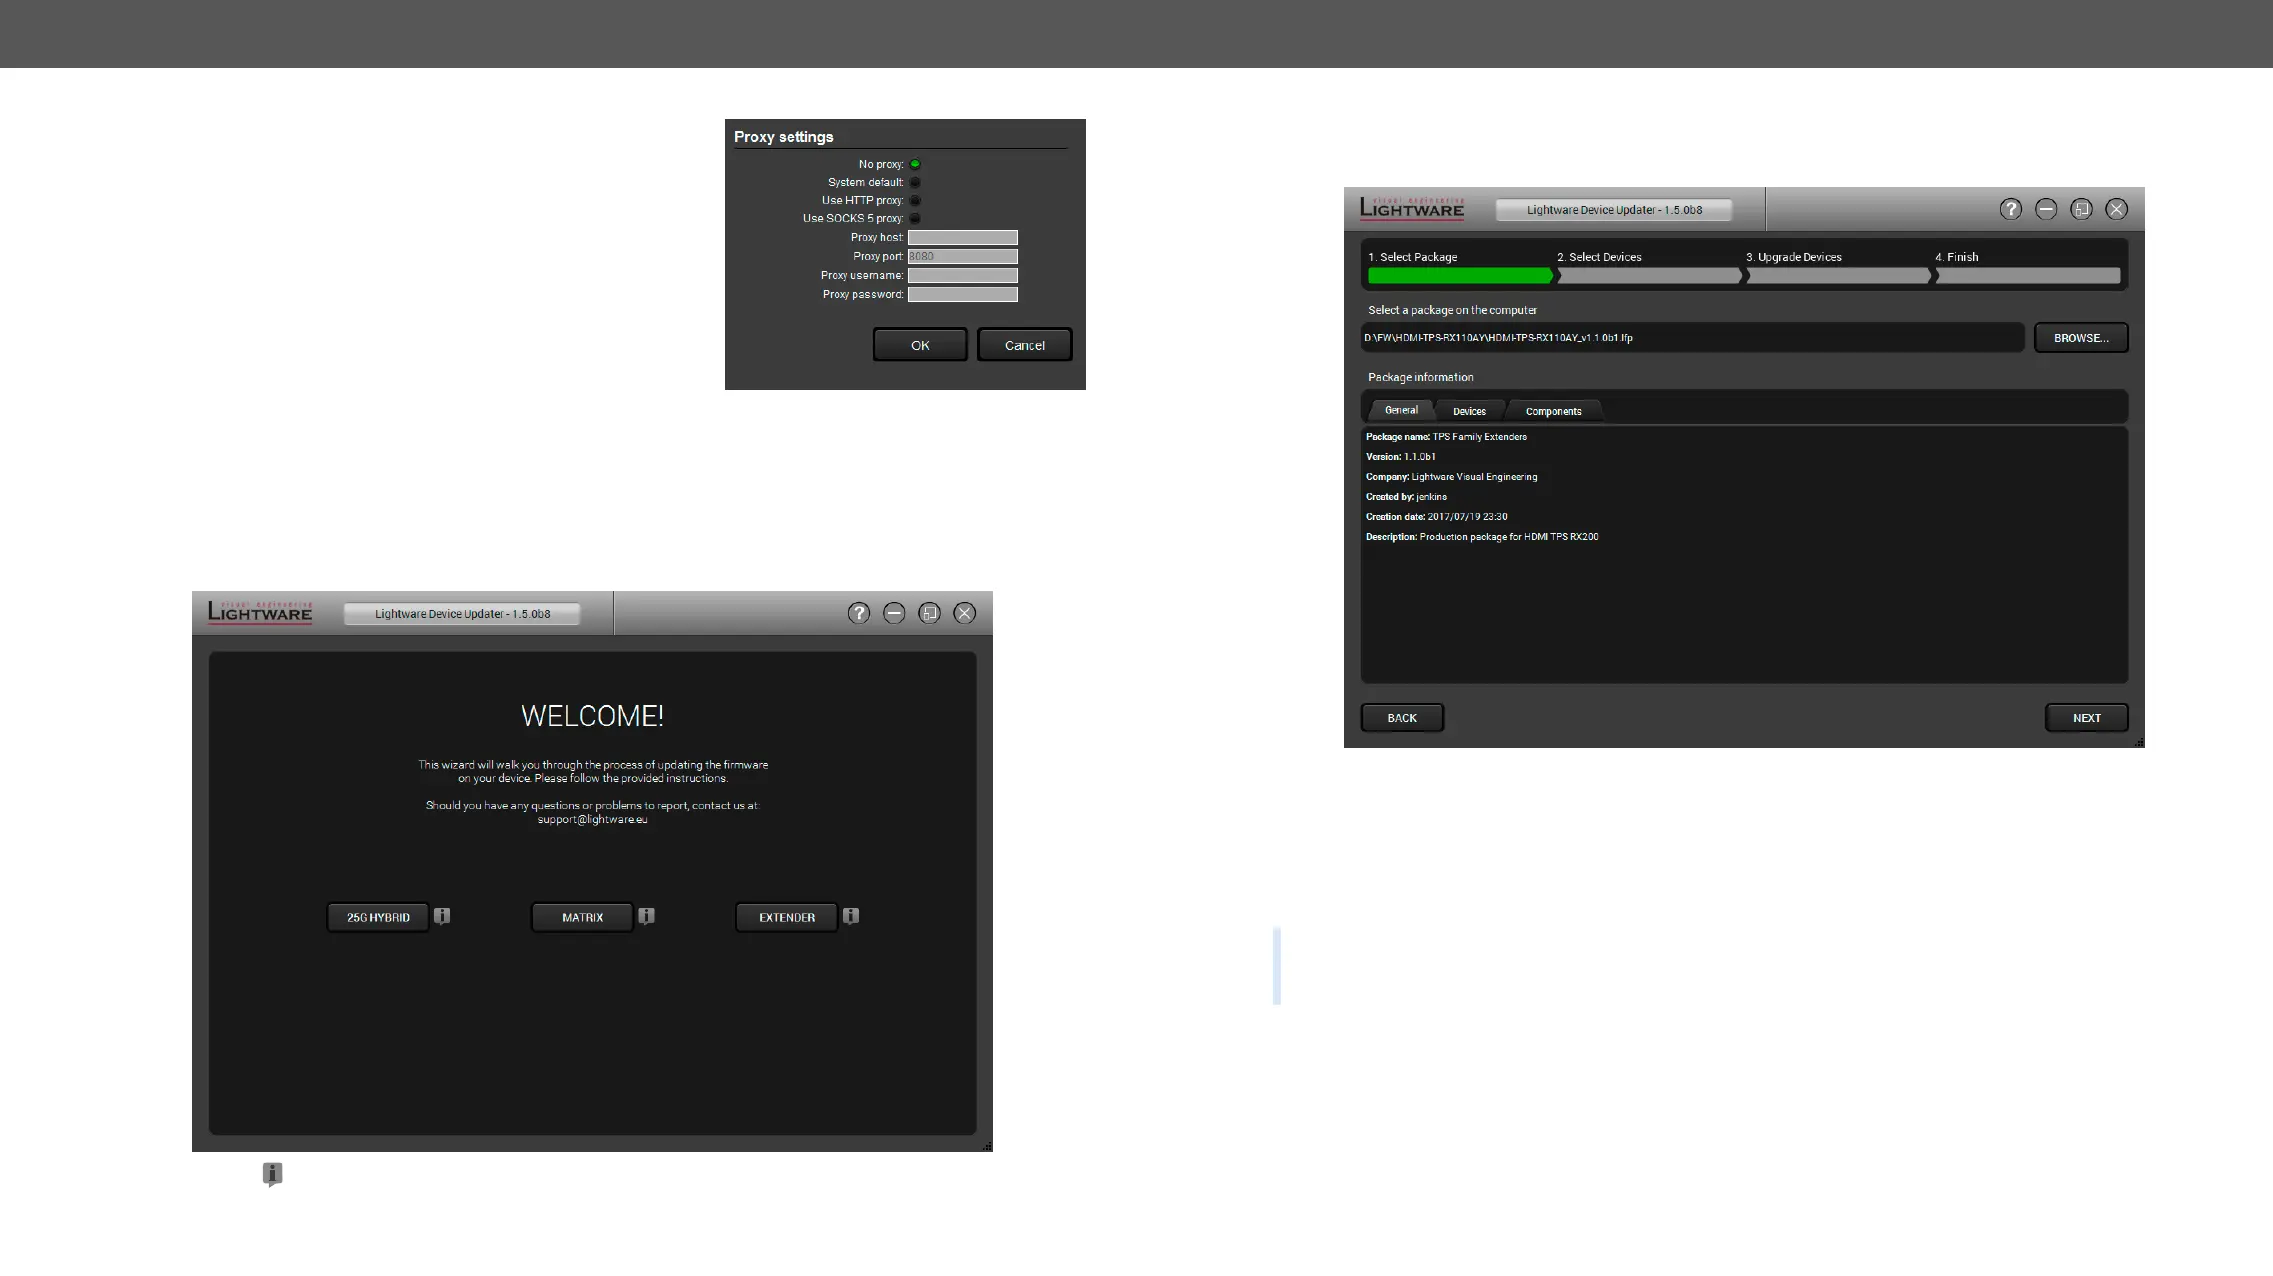2273x1276 pixels.
Task: Click step 2 Select Devices progress bar
Action: (1649, 276)
